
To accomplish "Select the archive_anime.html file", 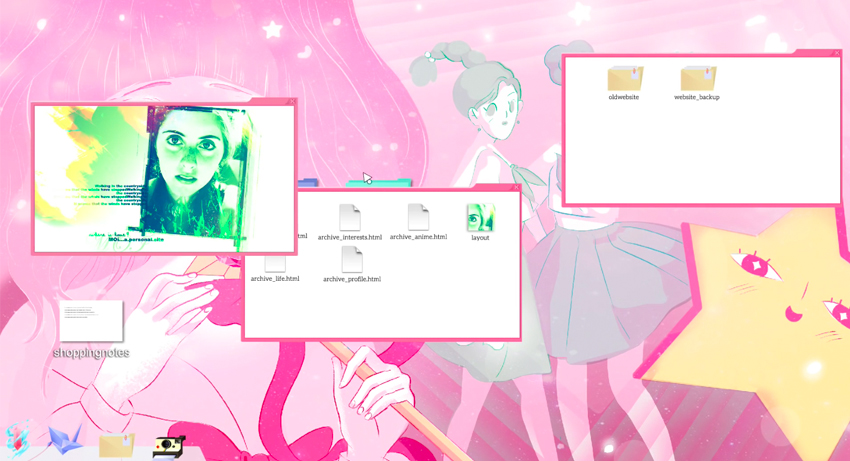I will click(418, 217).
